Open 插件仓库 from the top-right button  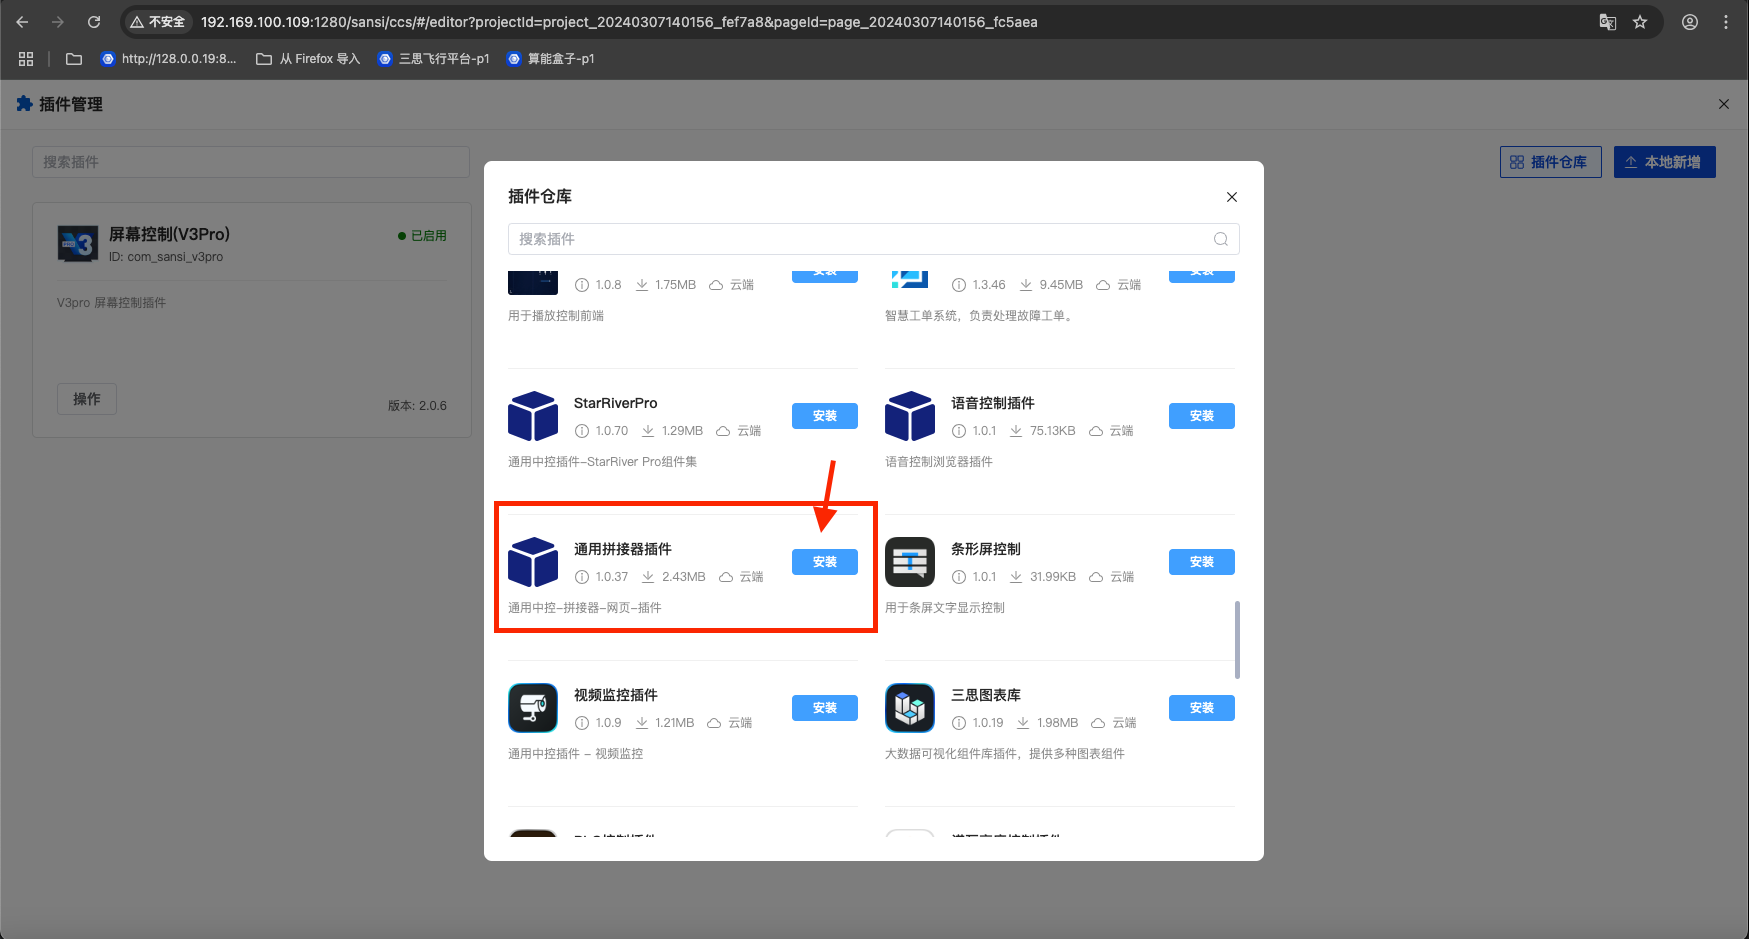[x=1550, y=162]
